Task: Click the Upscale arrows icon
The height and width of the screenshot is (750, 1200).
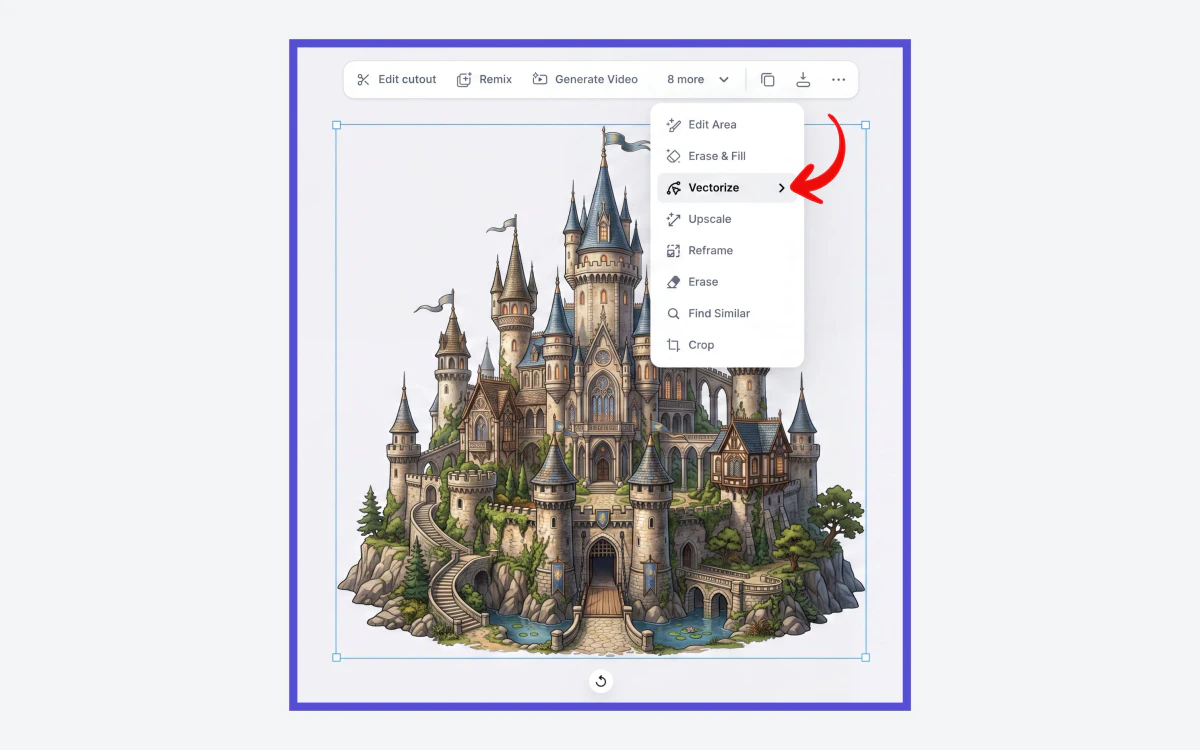Action: [674, 219]
